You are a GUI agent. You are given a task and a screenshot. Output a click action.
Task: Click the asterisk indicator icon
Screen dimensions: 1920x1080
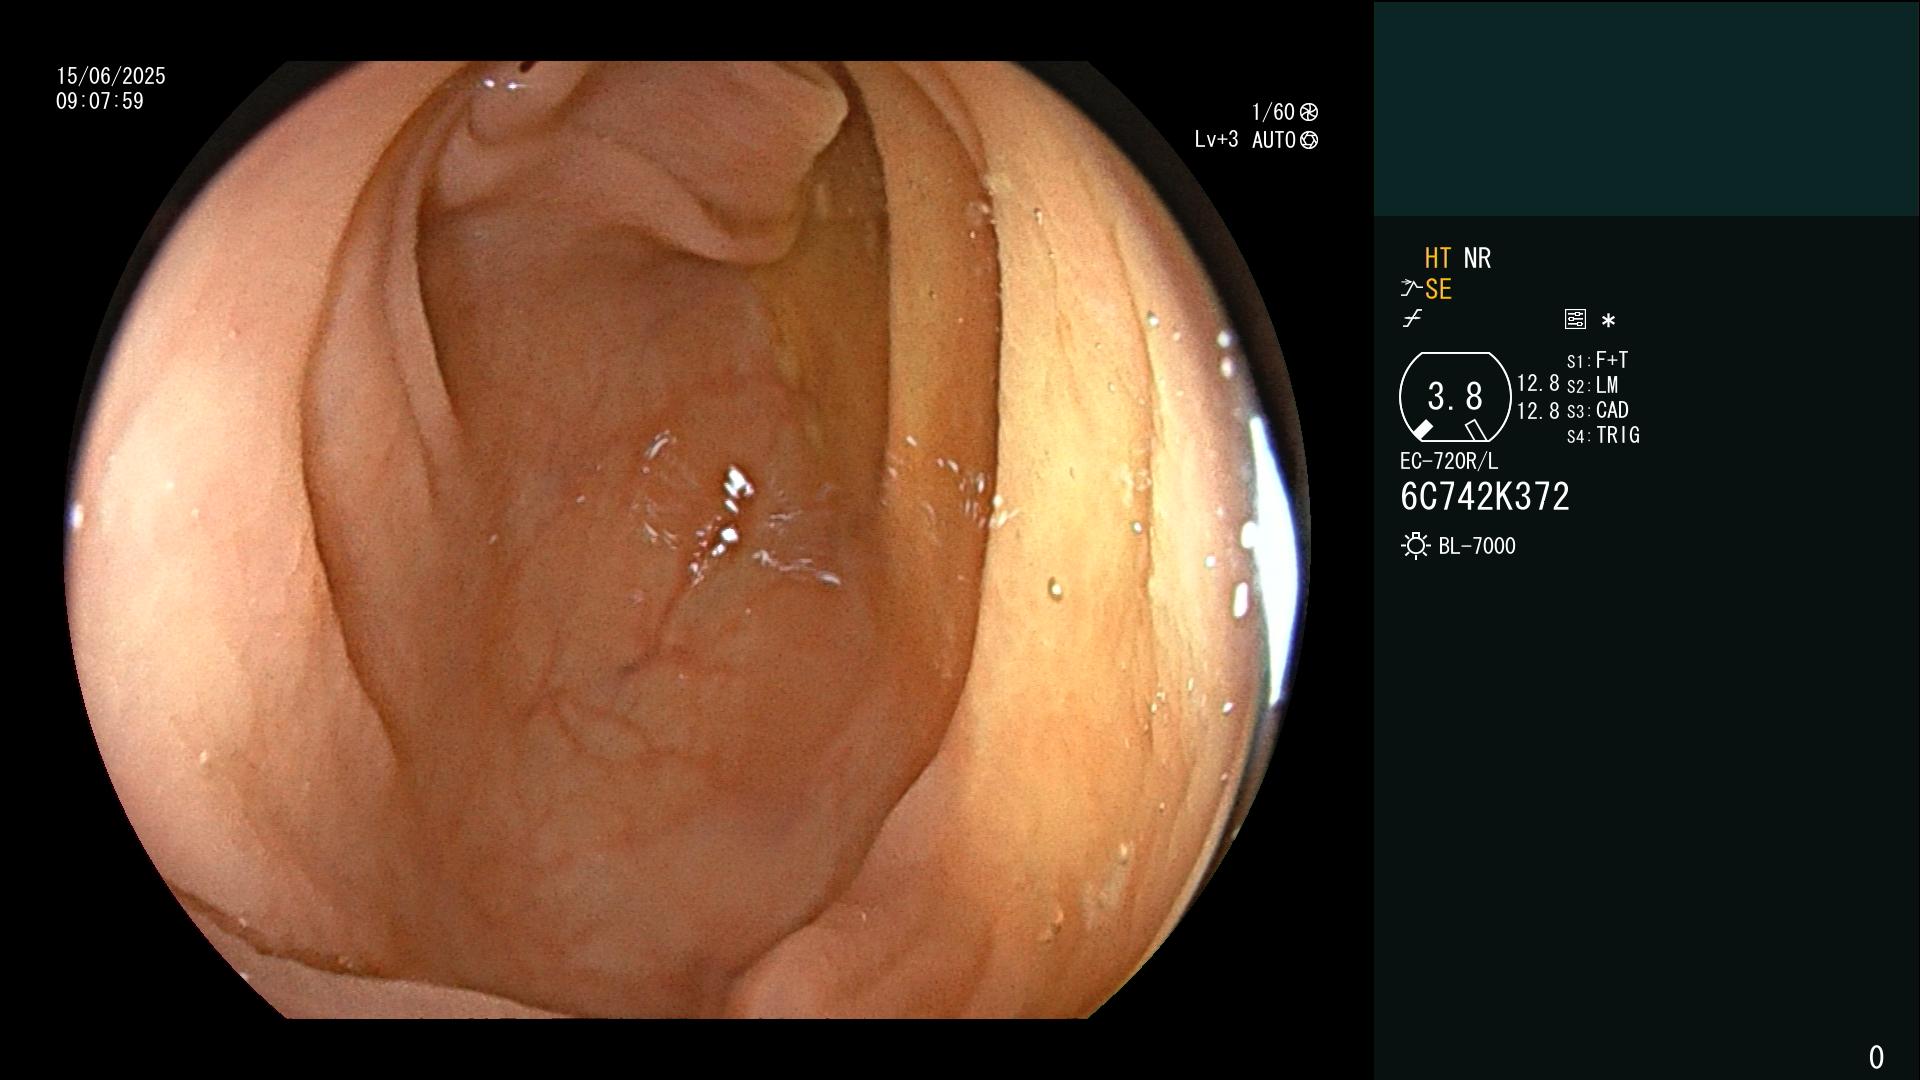coord(1608,321)
